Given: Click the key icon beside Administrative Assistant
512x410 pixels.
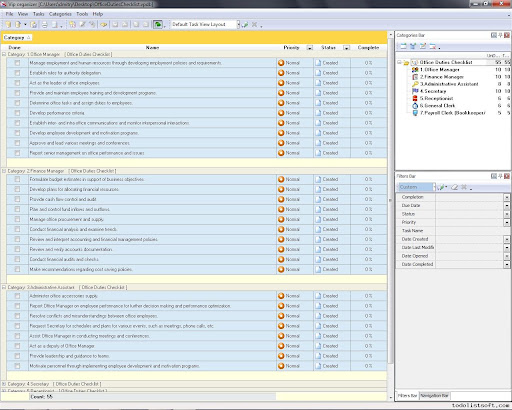Looking at the screenshot, I should pos(415,84).
